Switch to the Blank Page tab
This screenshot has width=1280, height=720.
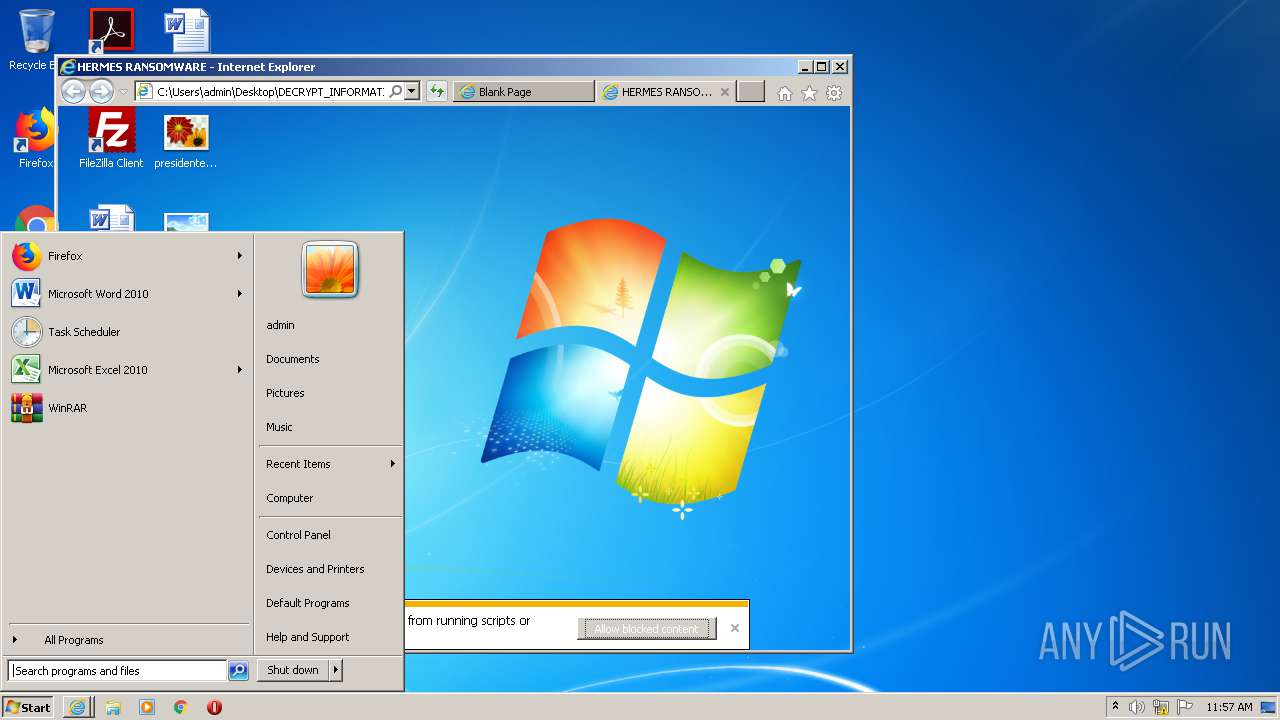(x=524, y=92)
